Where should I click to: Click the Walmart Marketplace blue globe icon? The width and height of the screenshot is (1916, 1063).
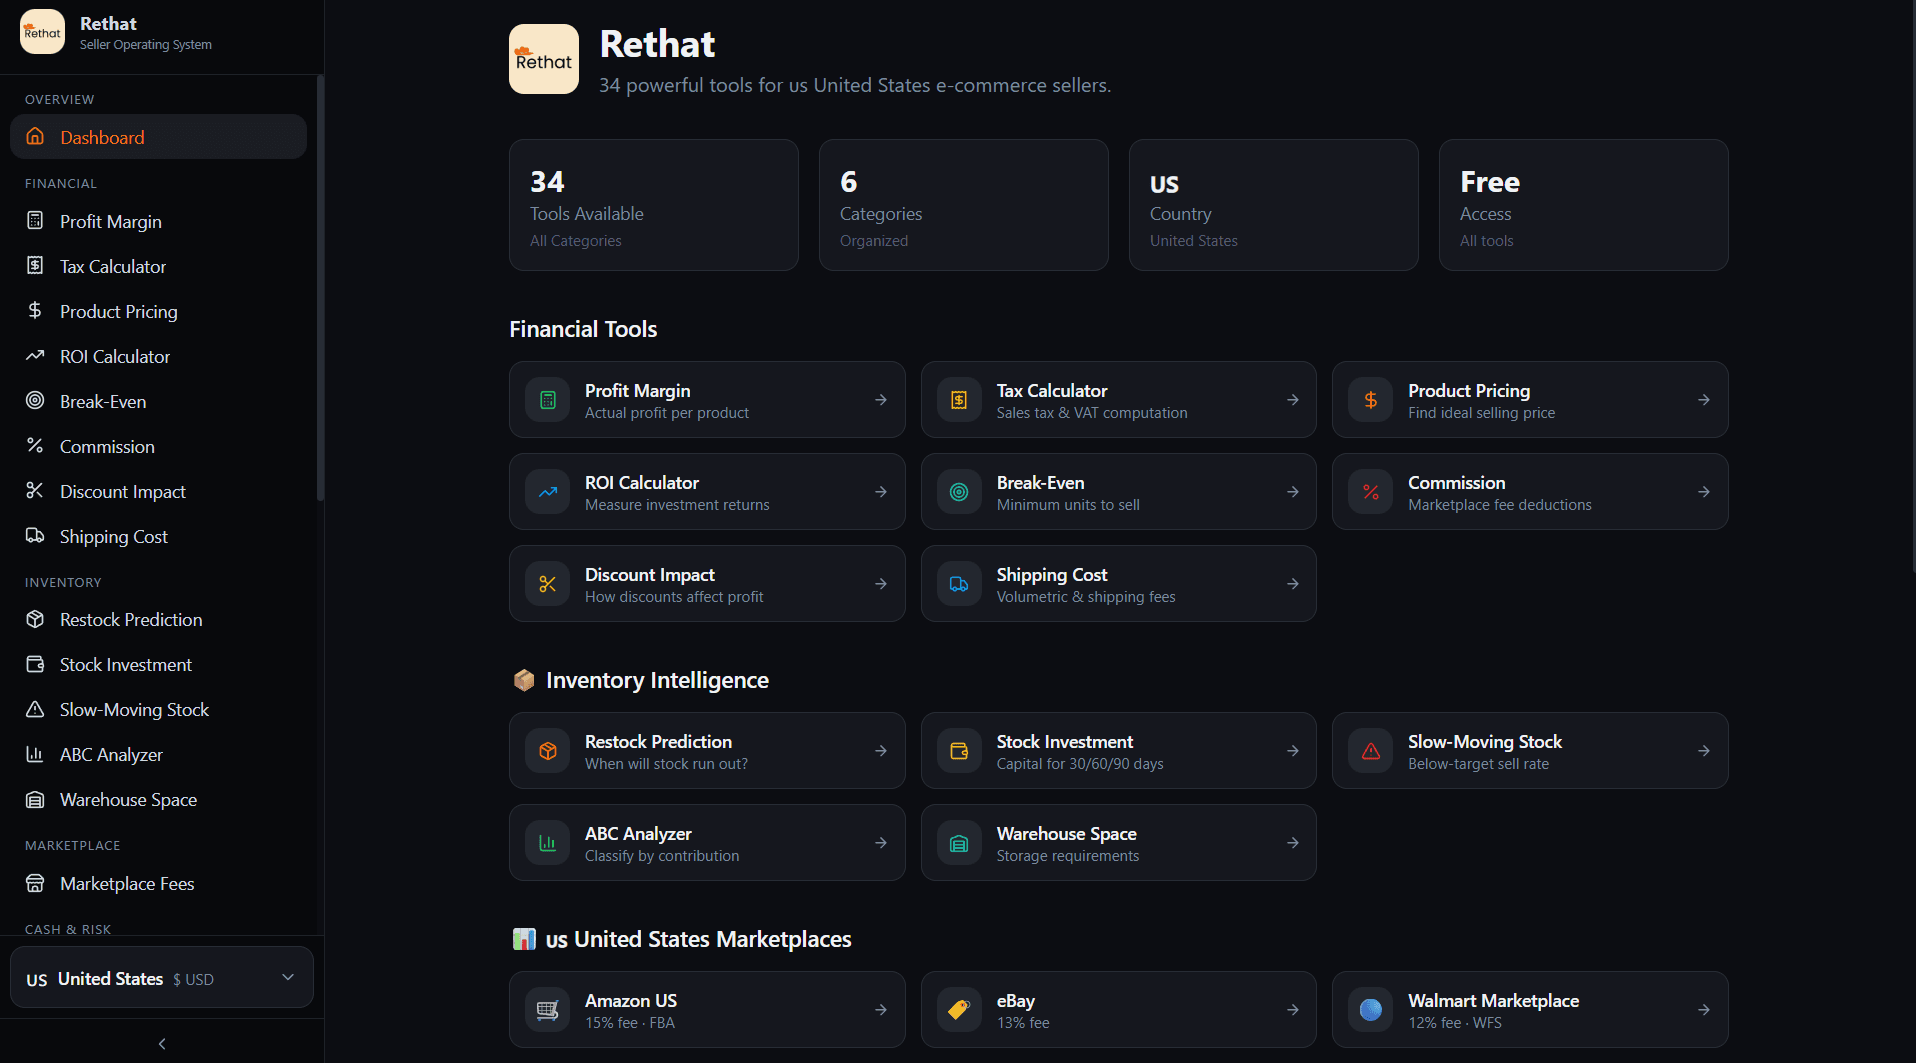1371,1009
